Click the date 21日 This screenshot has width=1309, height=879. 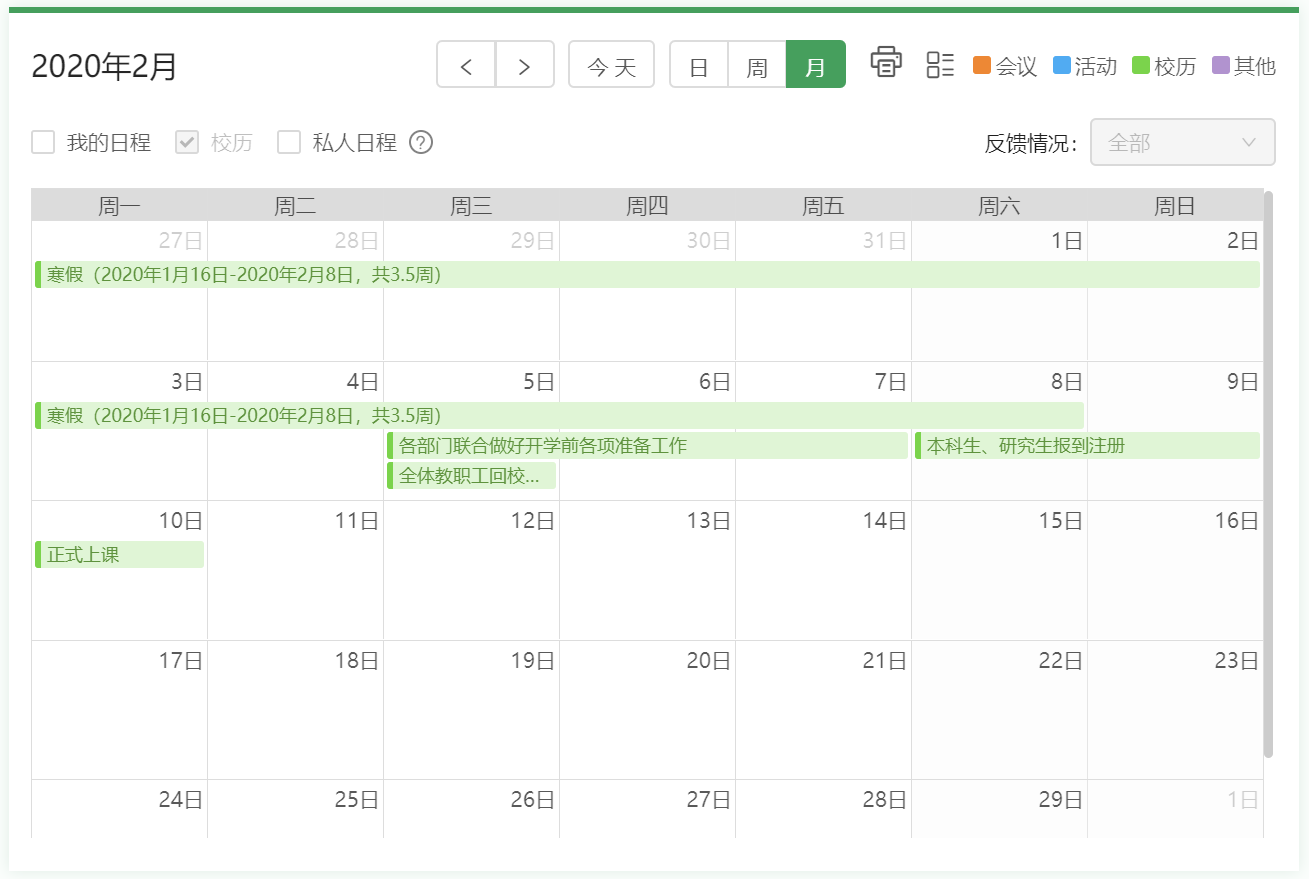tap(885, 660)
